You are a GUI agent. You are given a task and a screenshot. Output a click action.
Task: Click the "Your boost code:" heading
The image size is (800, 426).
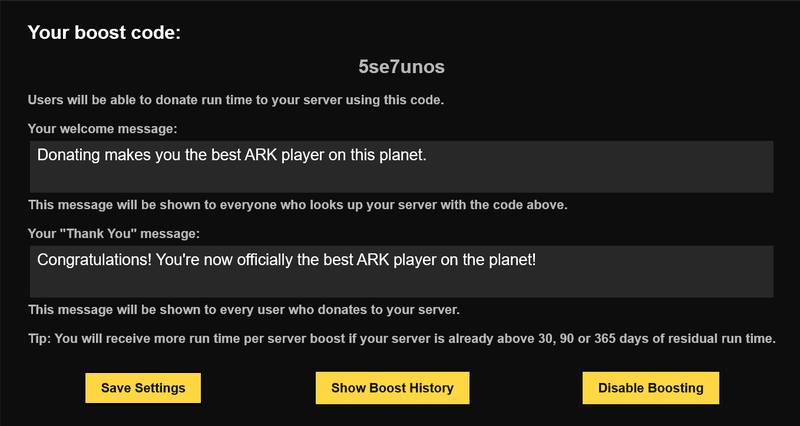tap(104, 33)
